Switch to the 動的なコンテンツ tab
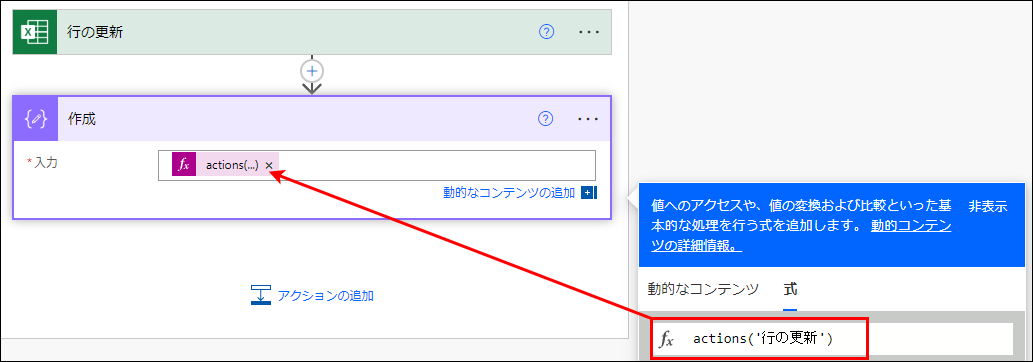Image resolution: width=1033 pixels, height=362 pixels. point(703,289)
